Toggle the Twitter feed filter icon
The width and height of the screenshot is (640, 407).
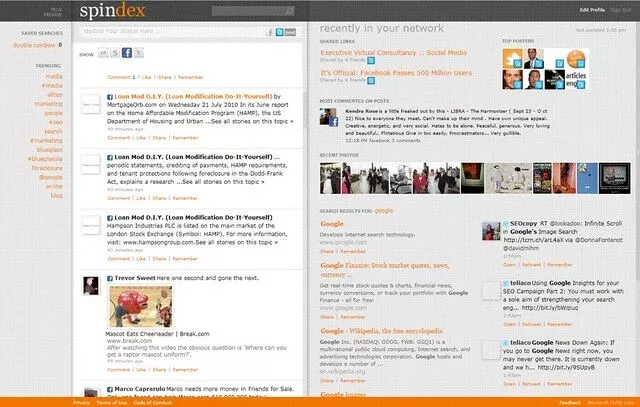(139, 53)
